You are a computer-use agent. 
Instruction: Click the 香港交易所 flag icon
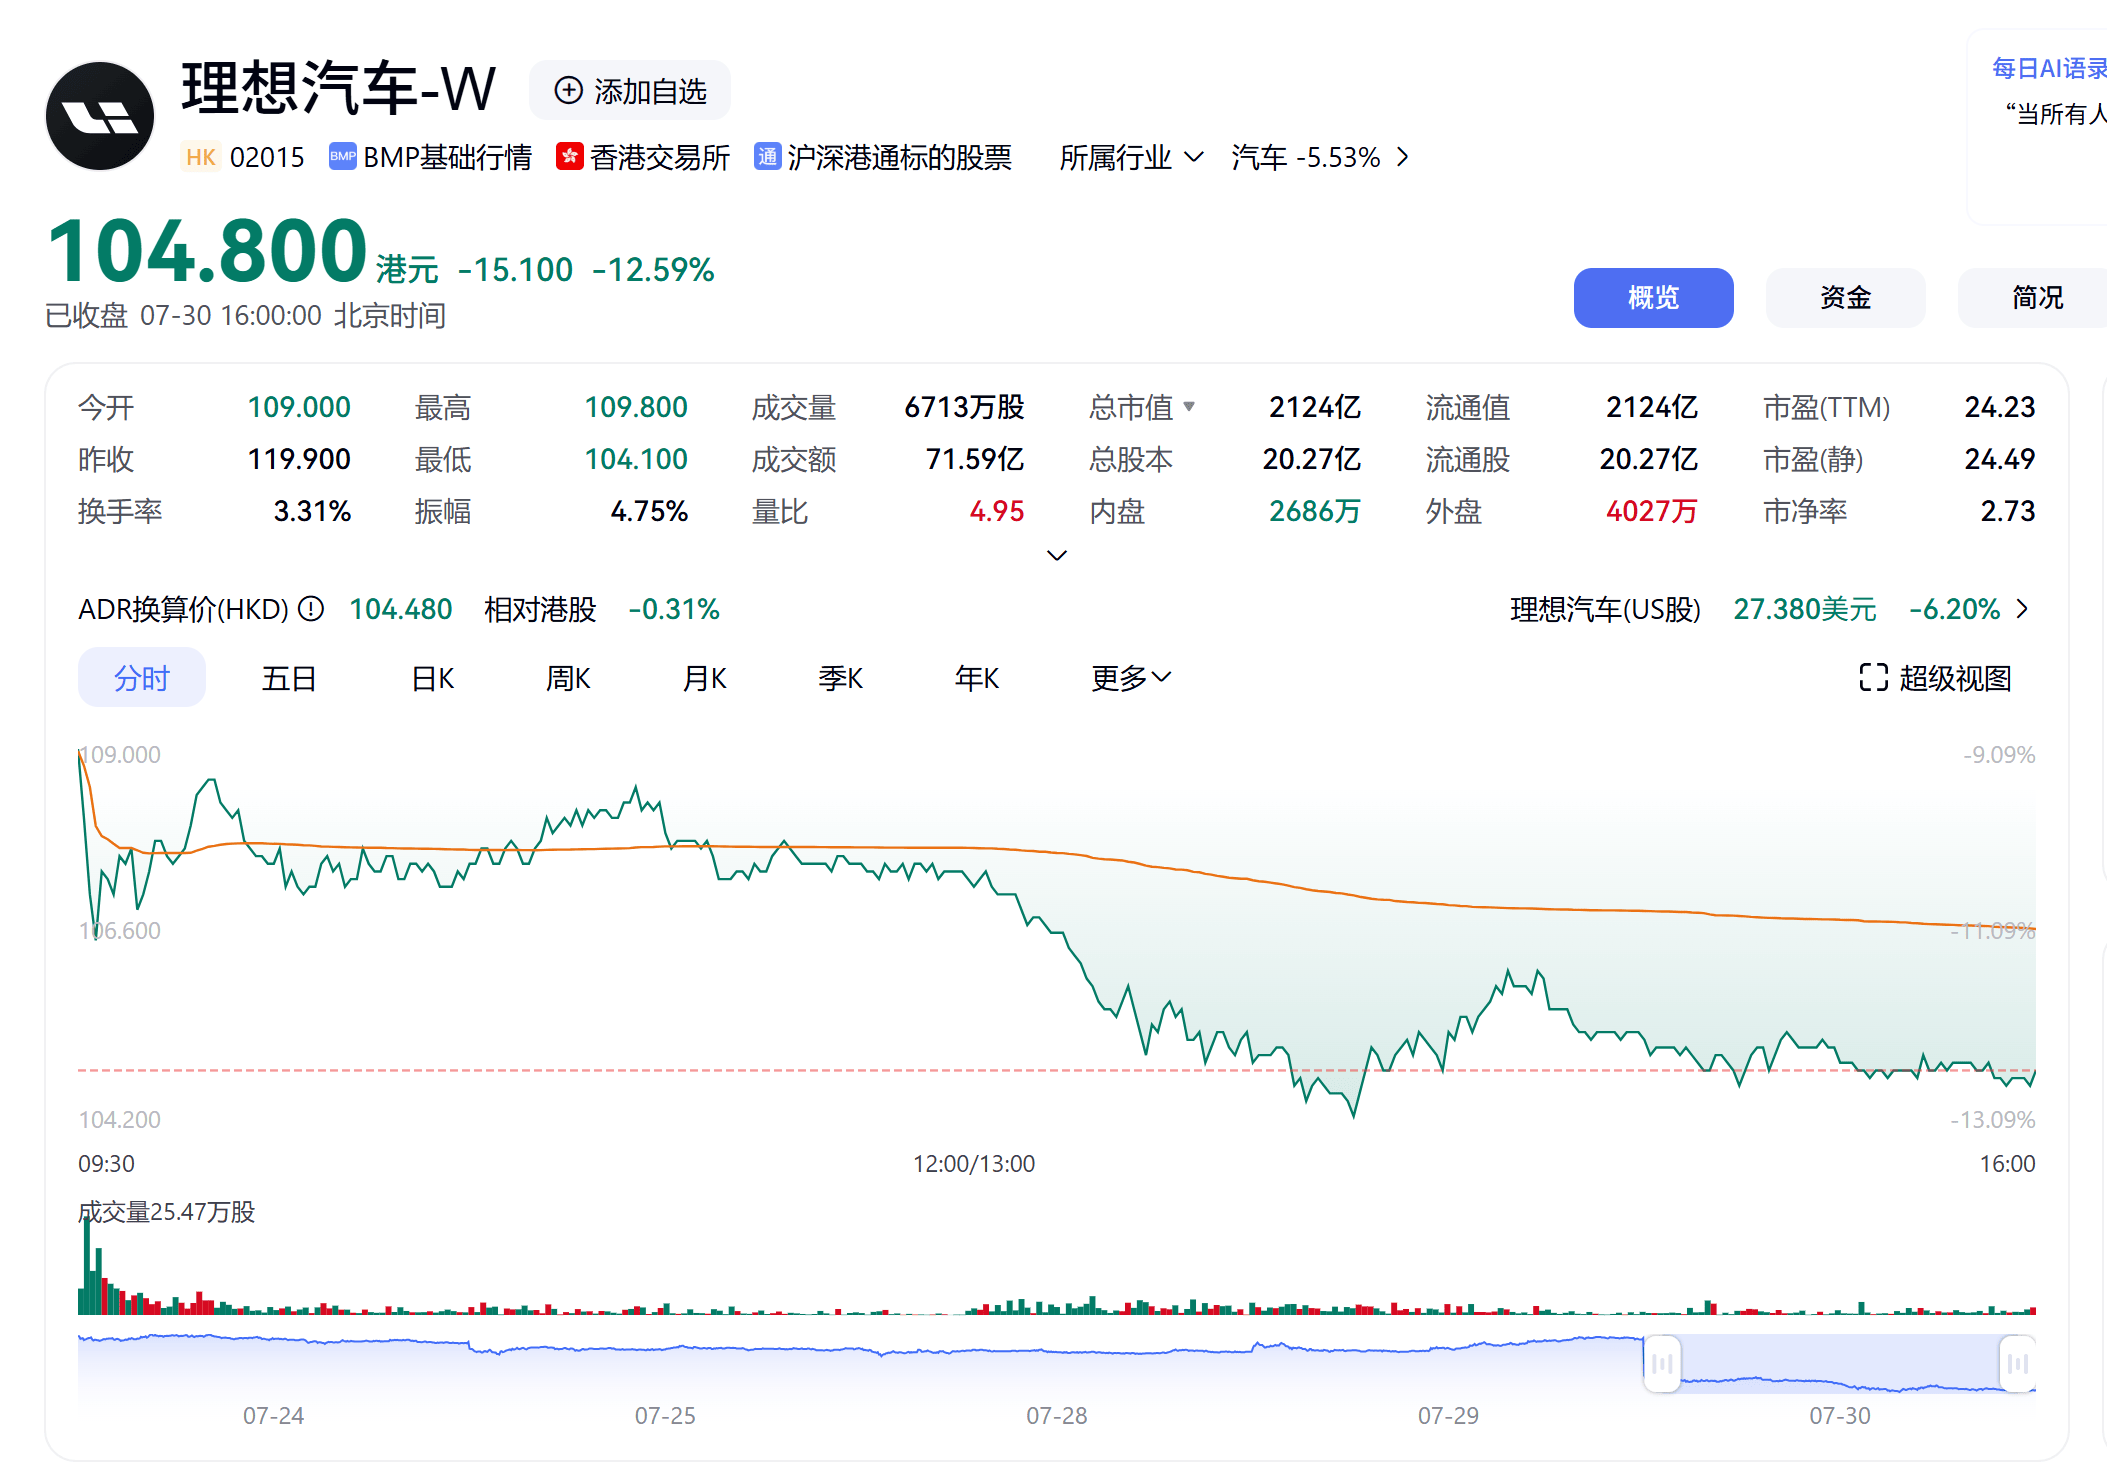[570, 156]
